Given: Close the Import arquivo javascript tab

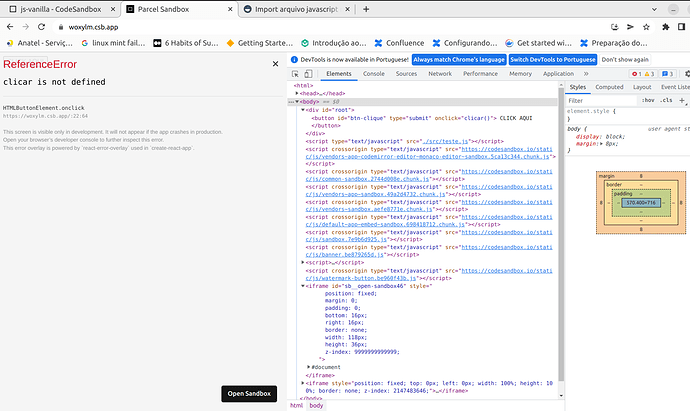Looking at the screenshot, I should click(347, 9).
